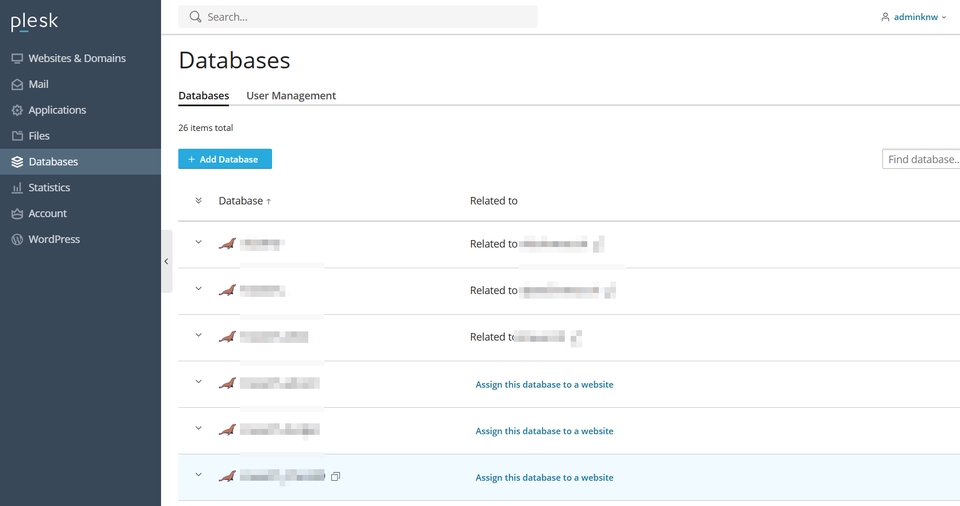Viewport: 960px width, 506px height.
Task: Select the Databases sidebar menu item
Action: (x=80, y=162)
